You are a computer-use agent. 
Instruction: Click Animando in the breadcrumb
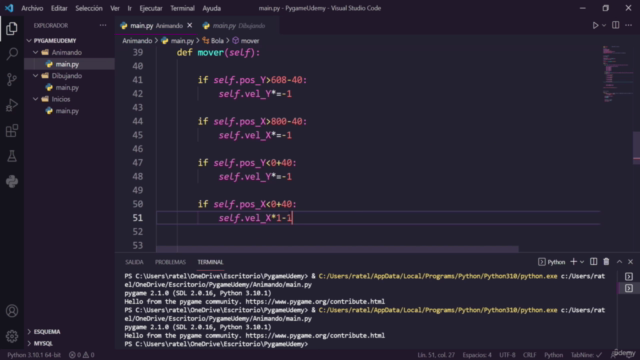tap(137, 41)
